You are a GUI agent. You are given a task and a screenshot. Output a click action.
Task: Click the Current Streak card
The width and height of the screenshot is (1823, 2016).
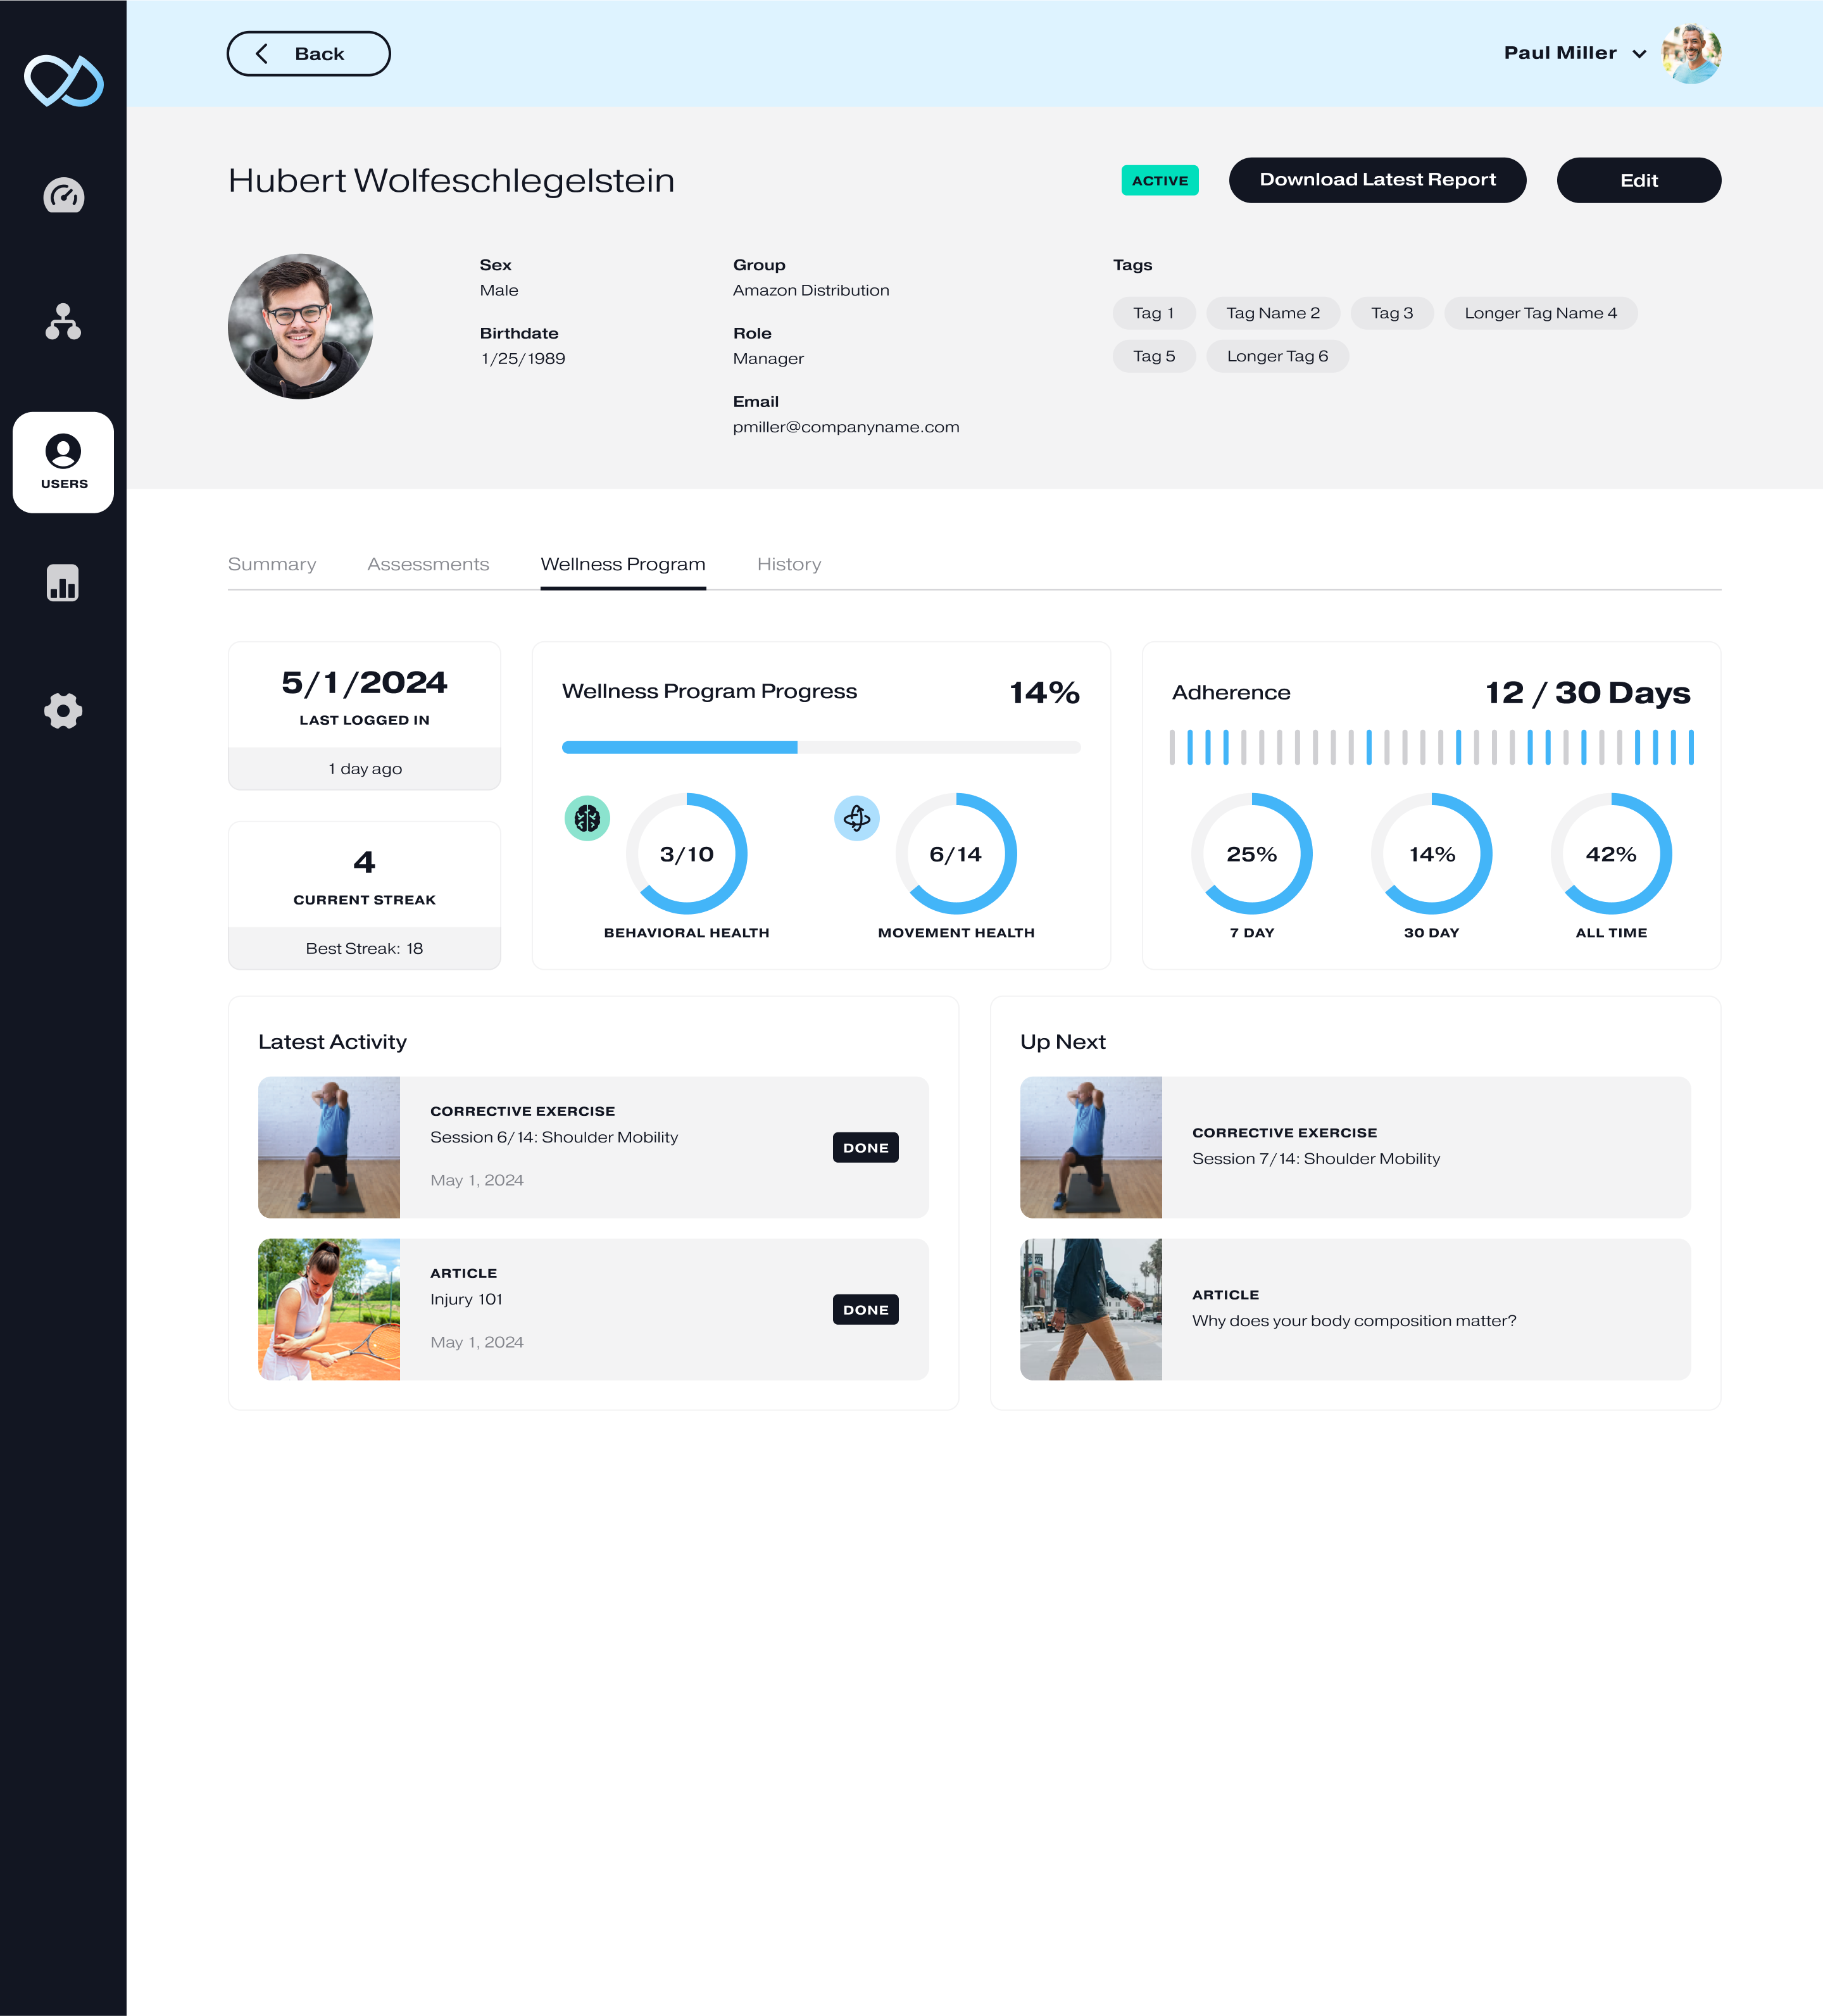coord(364,895)
